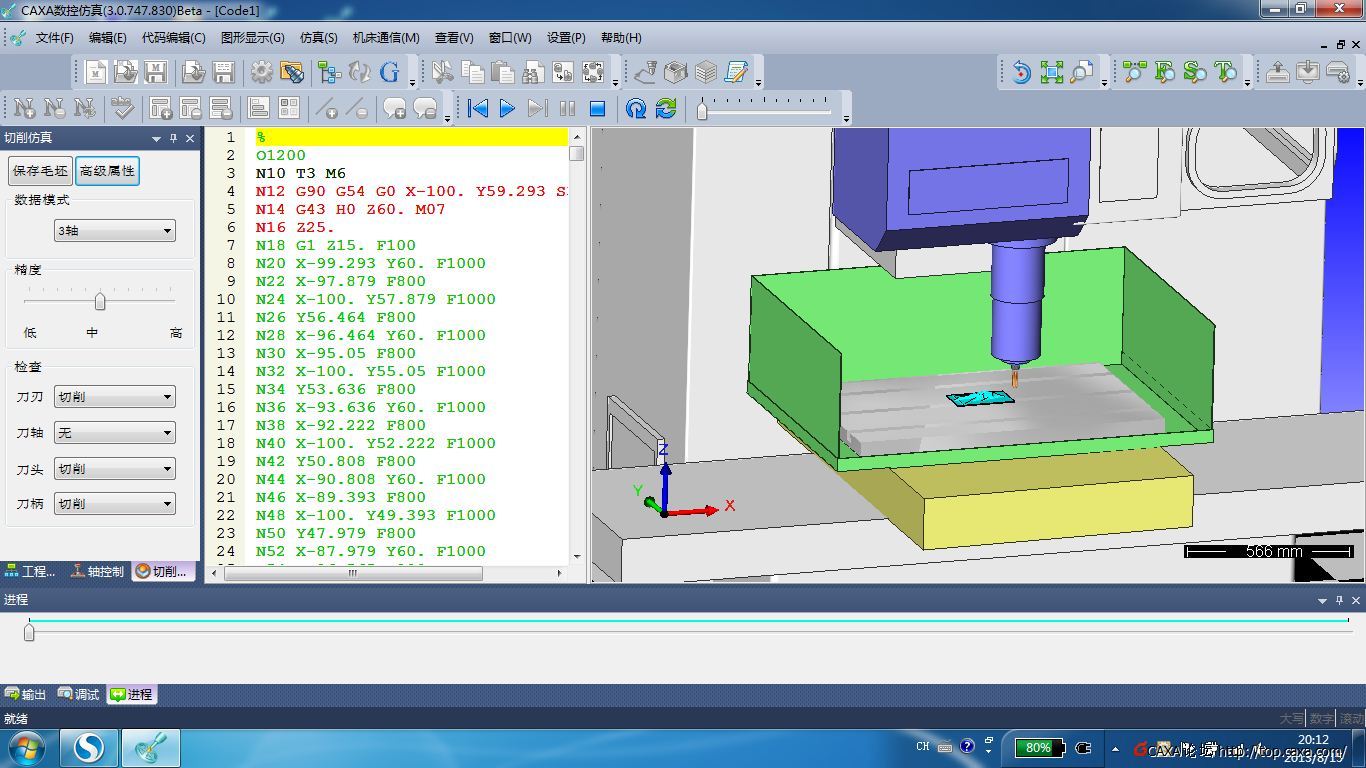This screenshot has width=1366, height=768.
Task: Expand the 刀轴 dropdown showing 无
Action: click(x=115, y=433)
